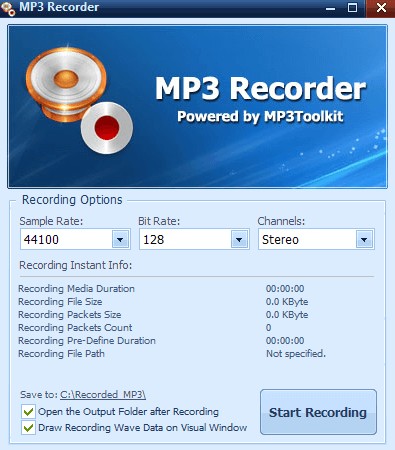Open the Sample Rate dropdown arrow
Screen dimensions: 395x450
tap(120, 239)
